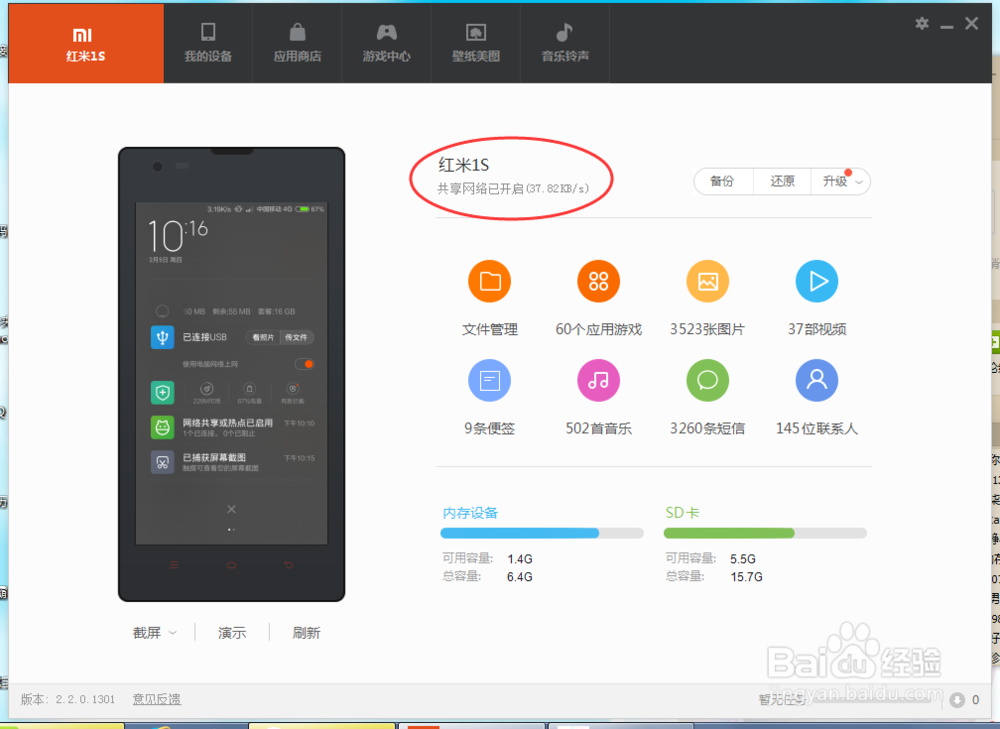Screen dimensions: 1000x729
Task: Close the phone assistant window
Action: click(971, 24)
